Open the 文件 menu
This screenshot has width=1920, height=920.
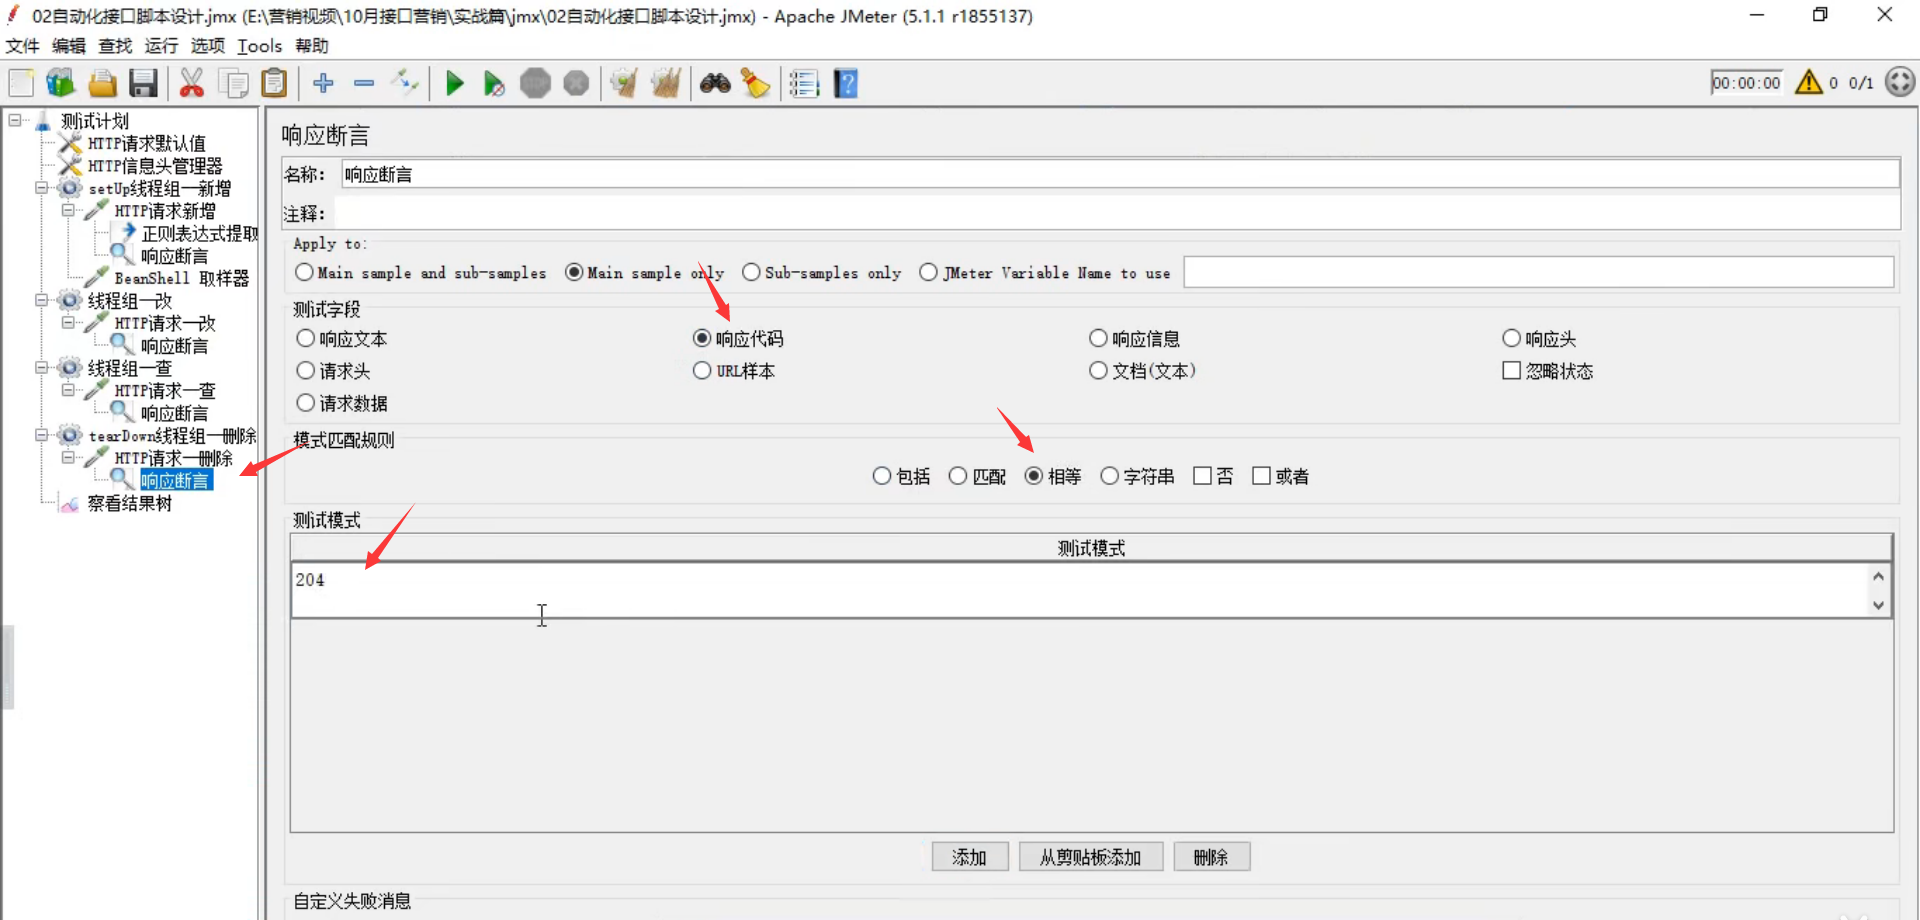[22, 46]
